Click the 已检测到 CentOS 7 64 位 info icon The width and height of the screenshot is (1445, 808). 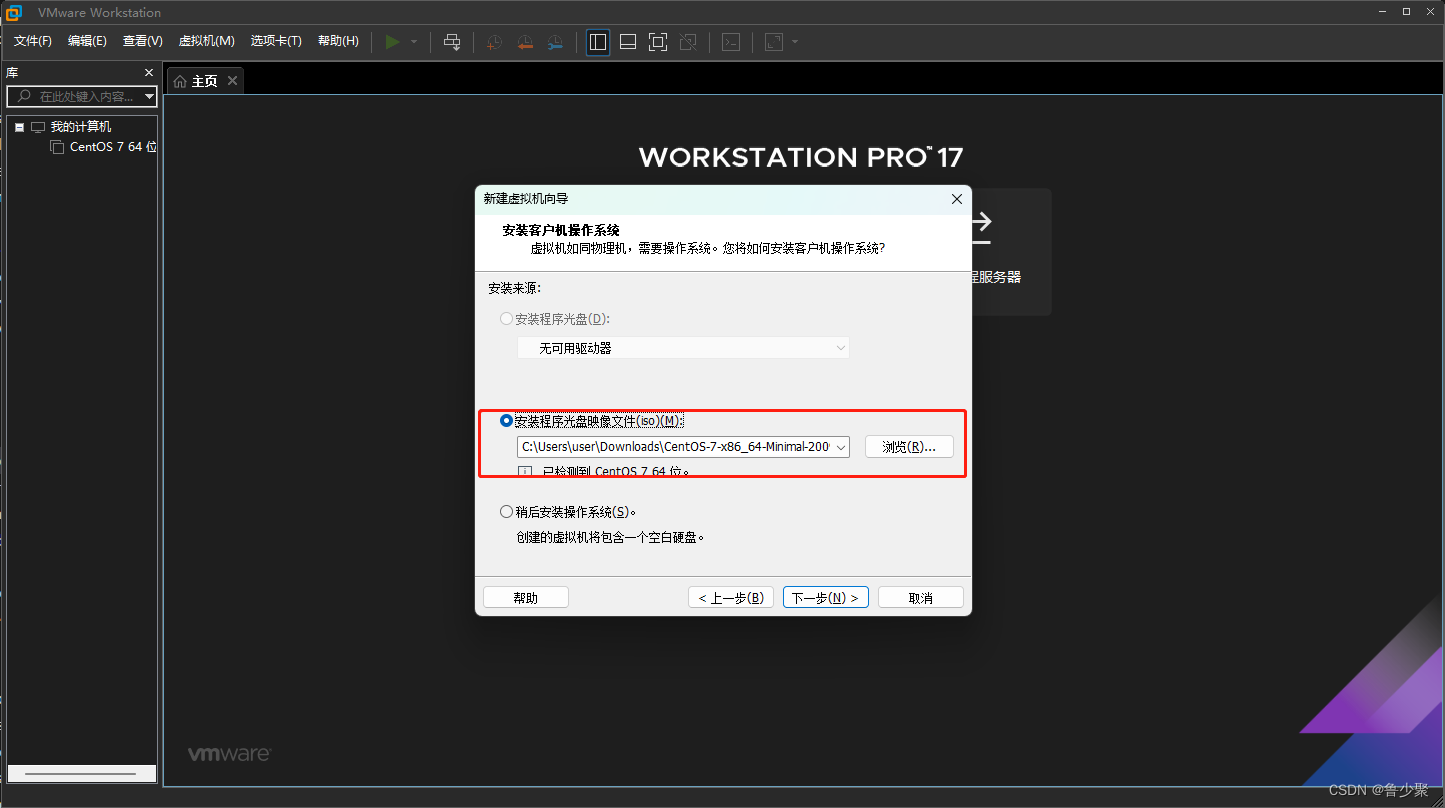click(x=525, y=471)
